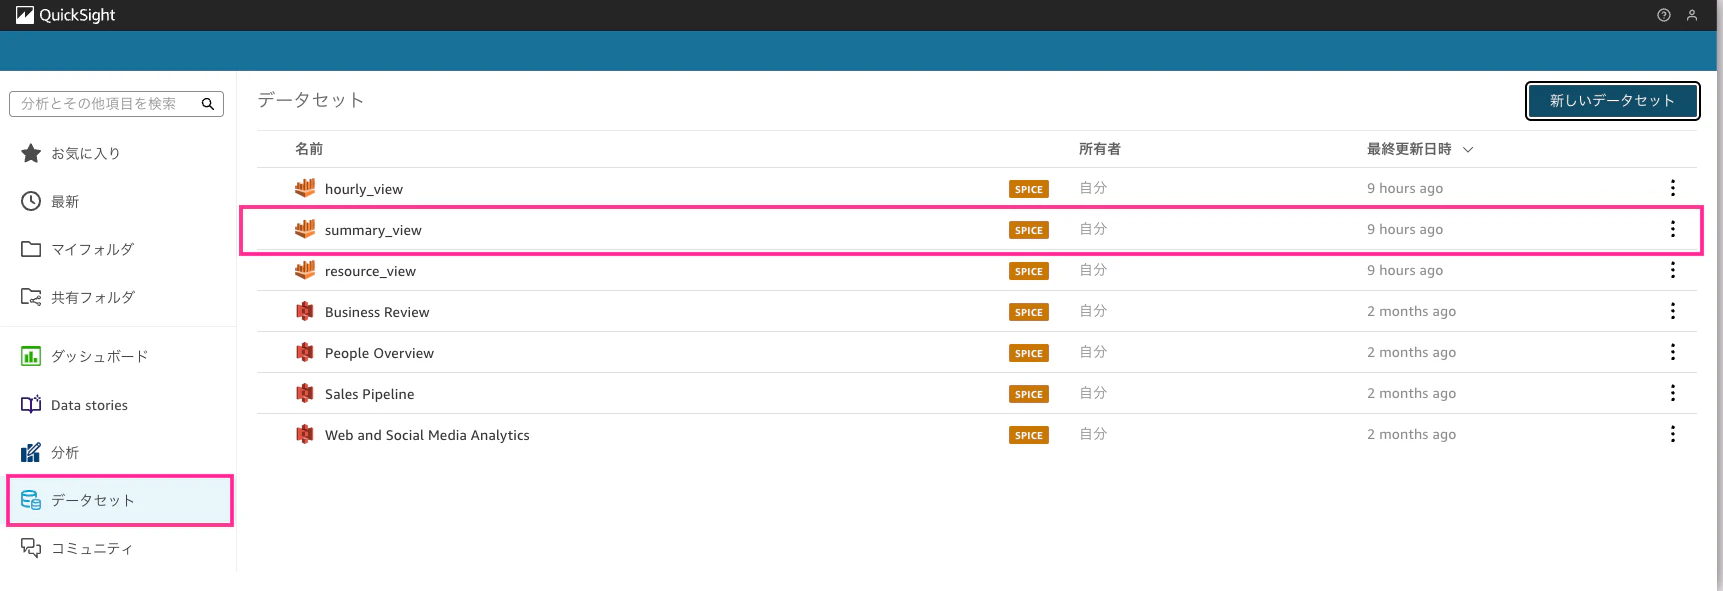Image resolution: width=1723 pixels, height=591 pixels.
Task: Open the summary_view dataset
Action: click(x=373, y=230)
